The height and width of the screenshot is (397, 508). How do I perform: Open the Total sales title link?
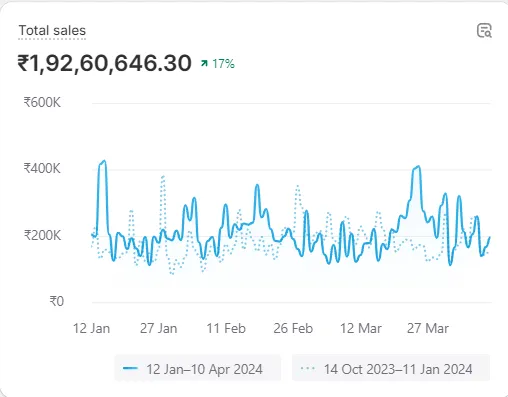coord(52,31)
